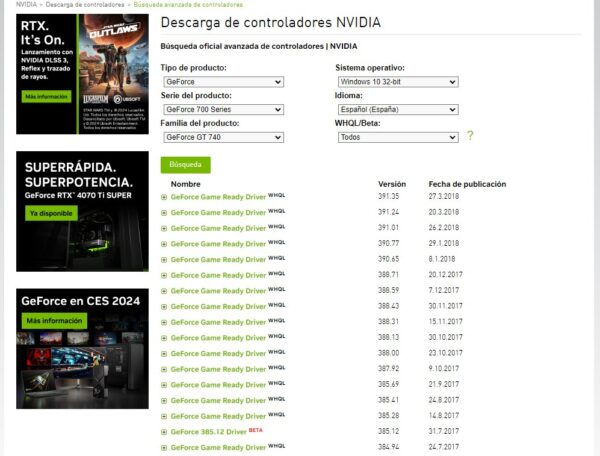The height and width of the screenshot is (456, 600).
Task: Expand the driver row for version 390.65
Action: 164,260
